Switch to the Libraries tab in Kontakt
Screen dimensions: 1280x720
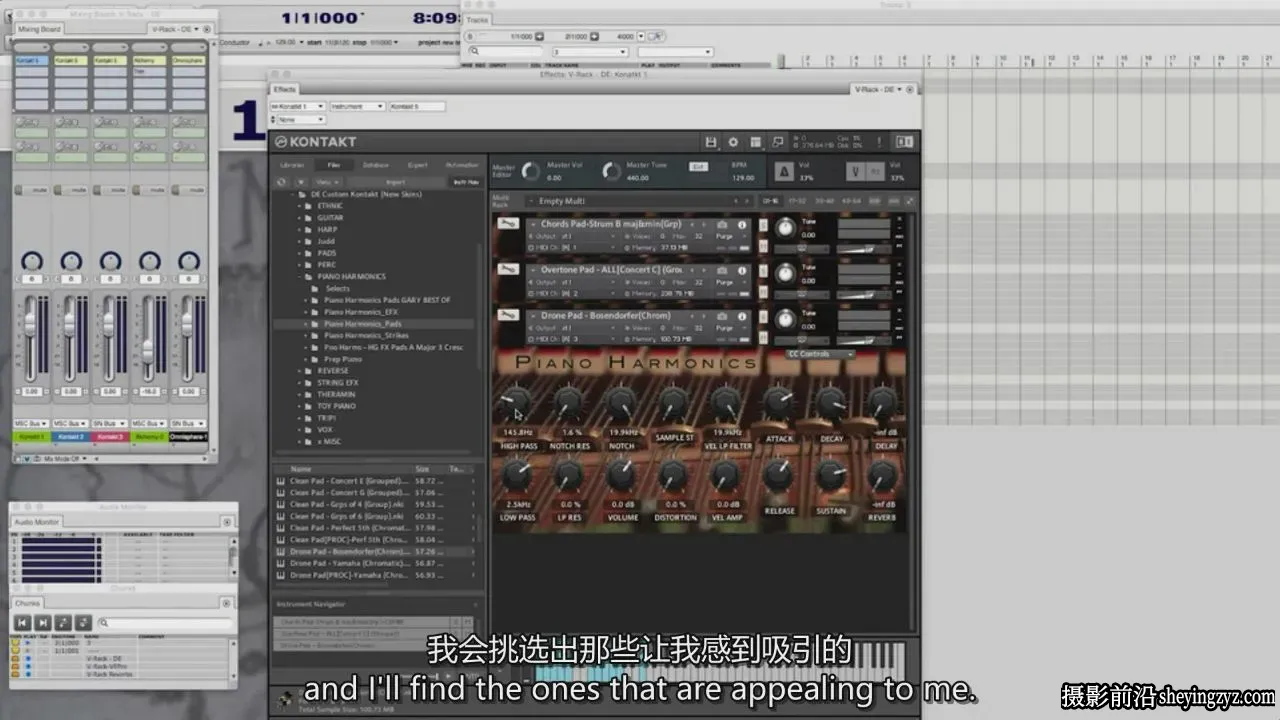pyautogui.click(x=293, y=165)
